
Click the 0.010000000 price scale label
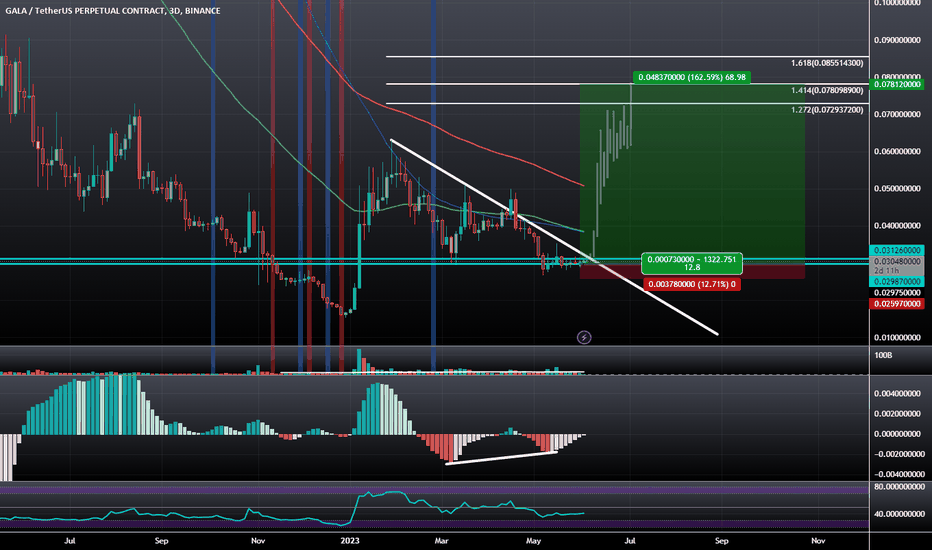[897, 338]
